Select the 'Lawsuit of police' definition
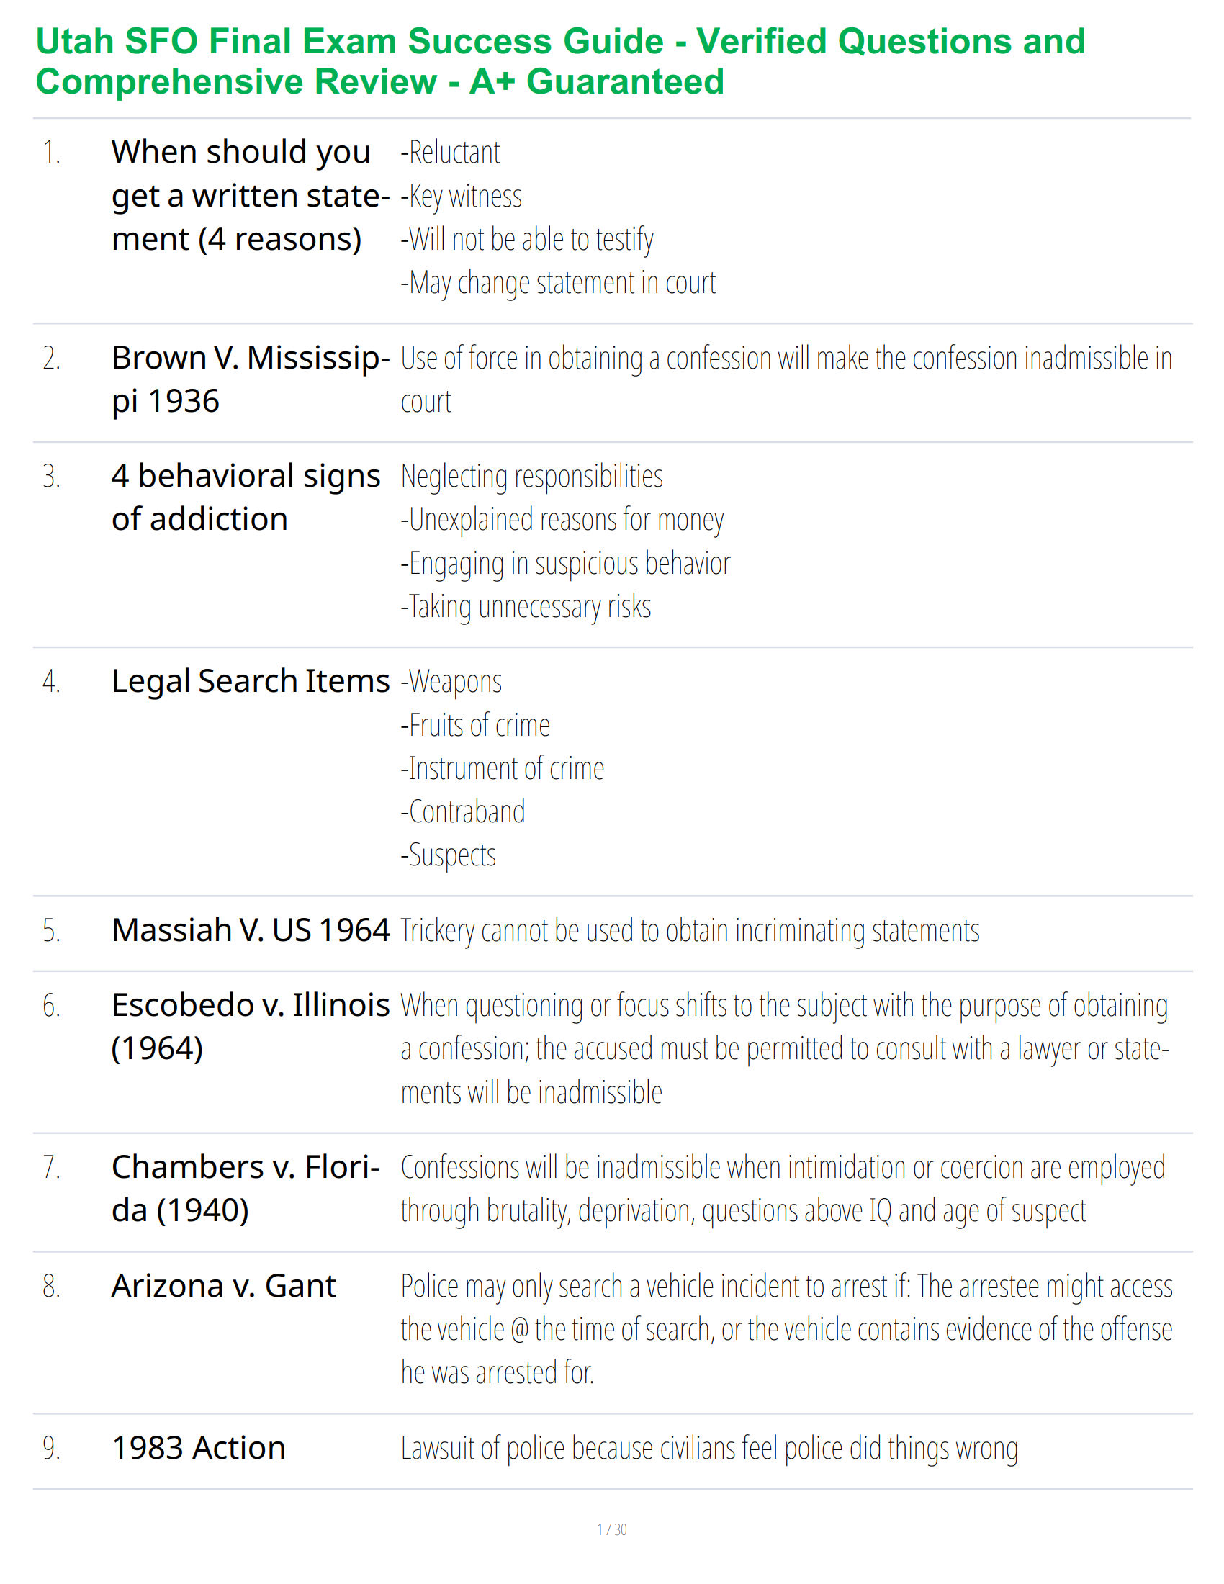 (709, 1449)
